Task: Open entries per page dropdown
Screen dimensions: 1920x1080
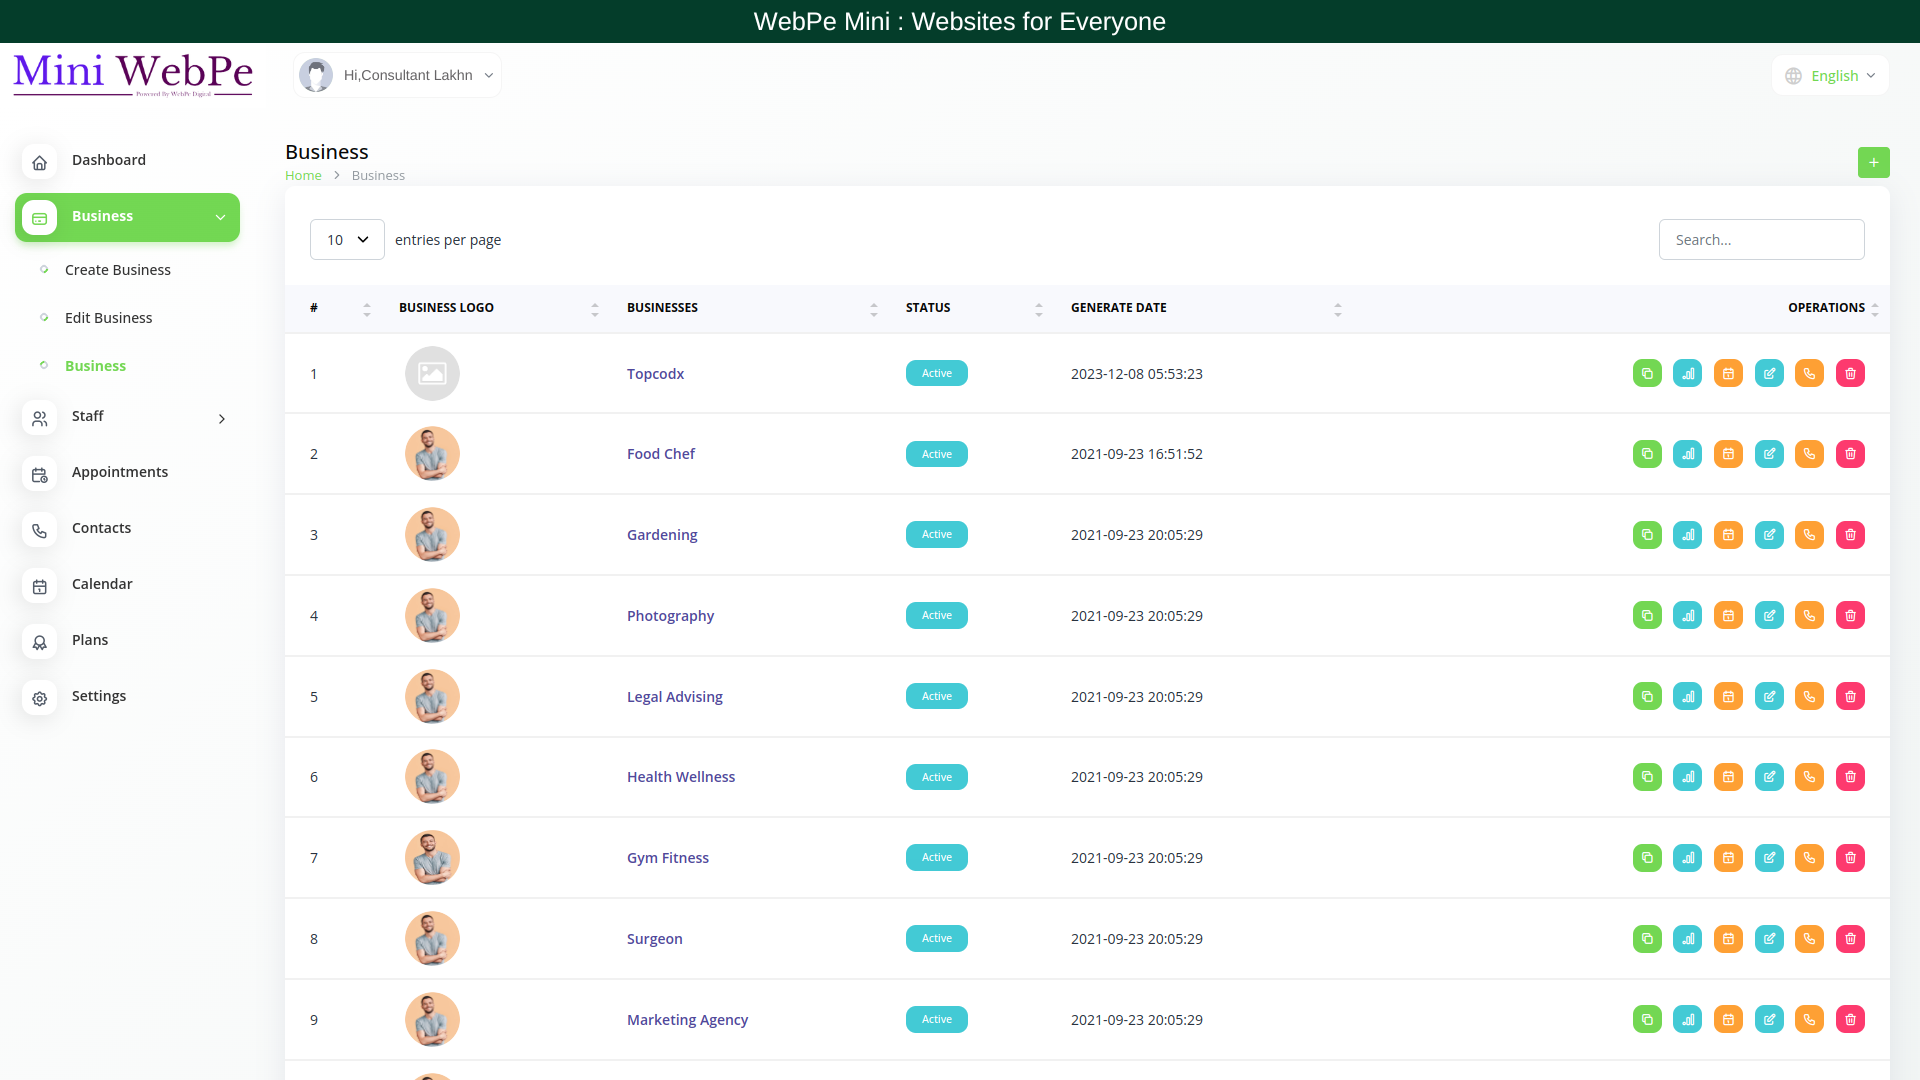Action: coord(347,240)
